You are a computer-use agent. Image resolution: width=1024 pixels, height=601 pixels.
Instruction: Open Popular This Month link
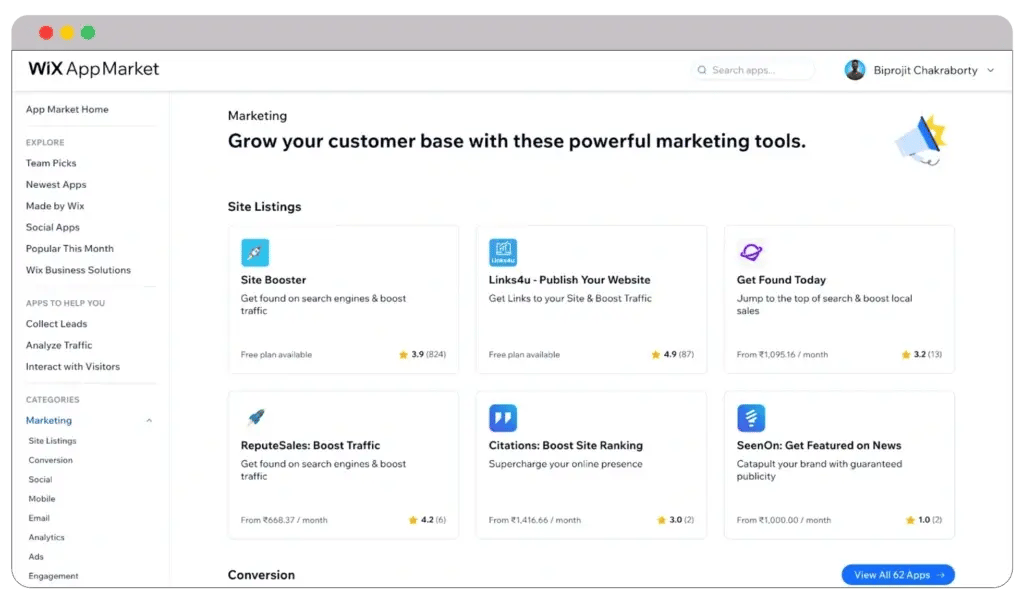(x=70, y=249)
